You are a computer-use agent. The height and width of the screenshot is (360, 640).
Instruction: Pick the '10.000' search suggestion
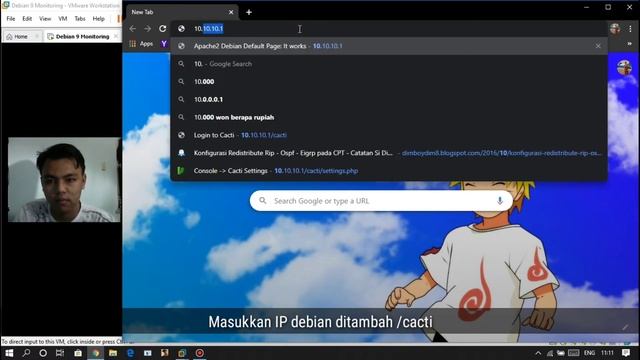click(x=389, y=82)
